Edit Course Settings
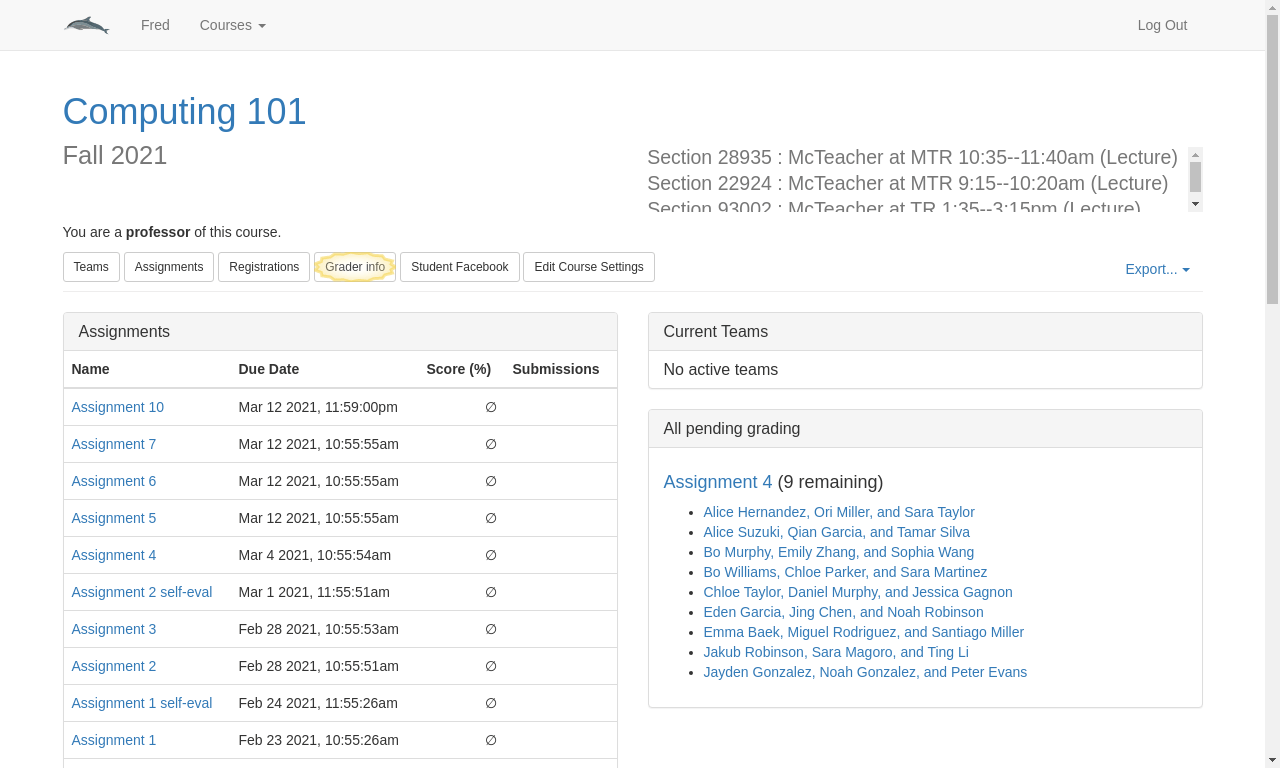This screenshot has width=1280, height=768. [589, 267]
